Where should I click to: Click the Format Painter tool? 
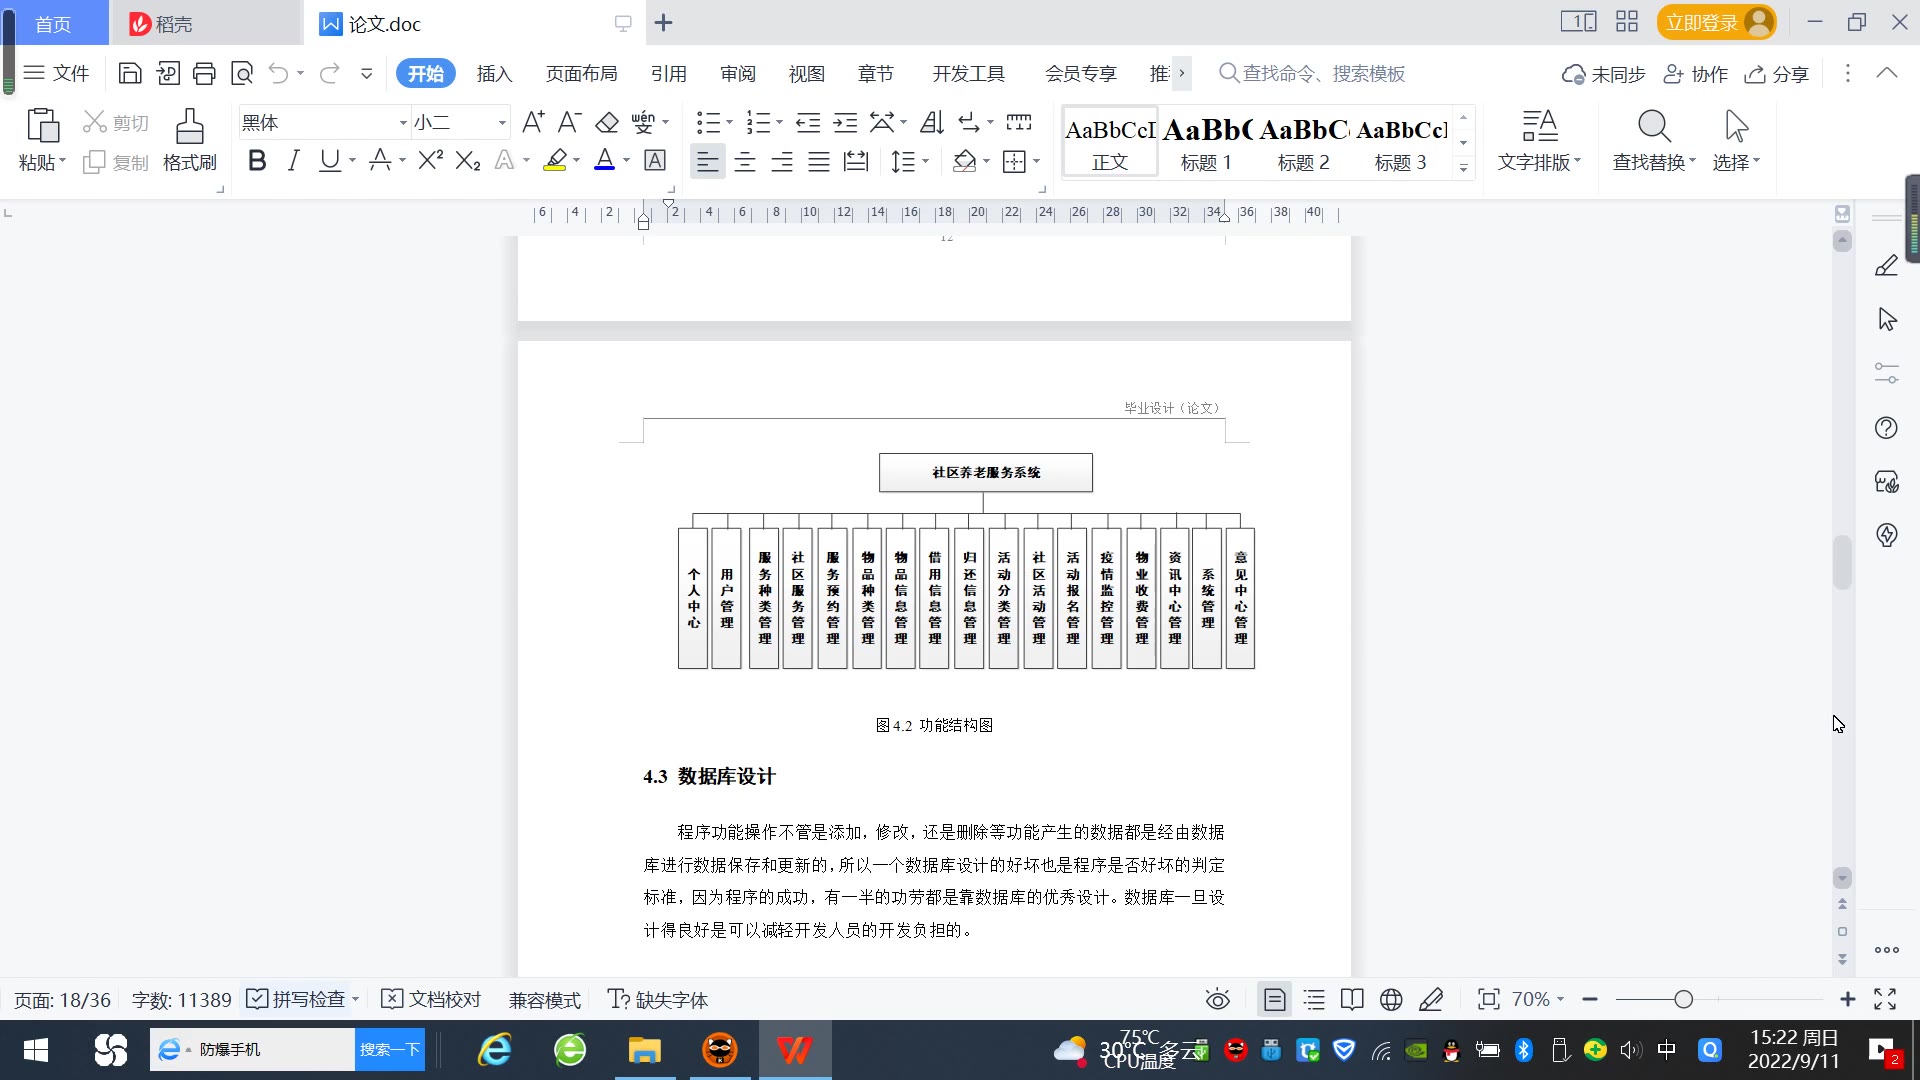click(190, 140)
